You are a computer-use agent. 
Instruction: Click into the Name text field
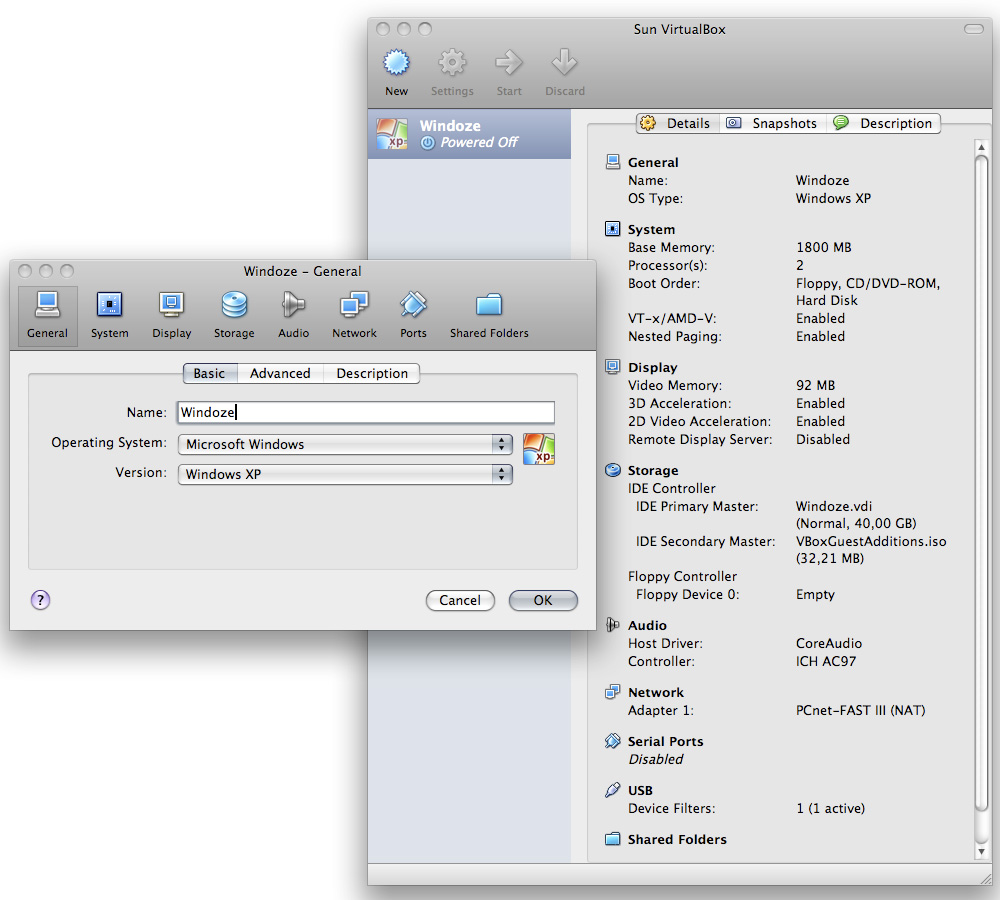point(366,412)
